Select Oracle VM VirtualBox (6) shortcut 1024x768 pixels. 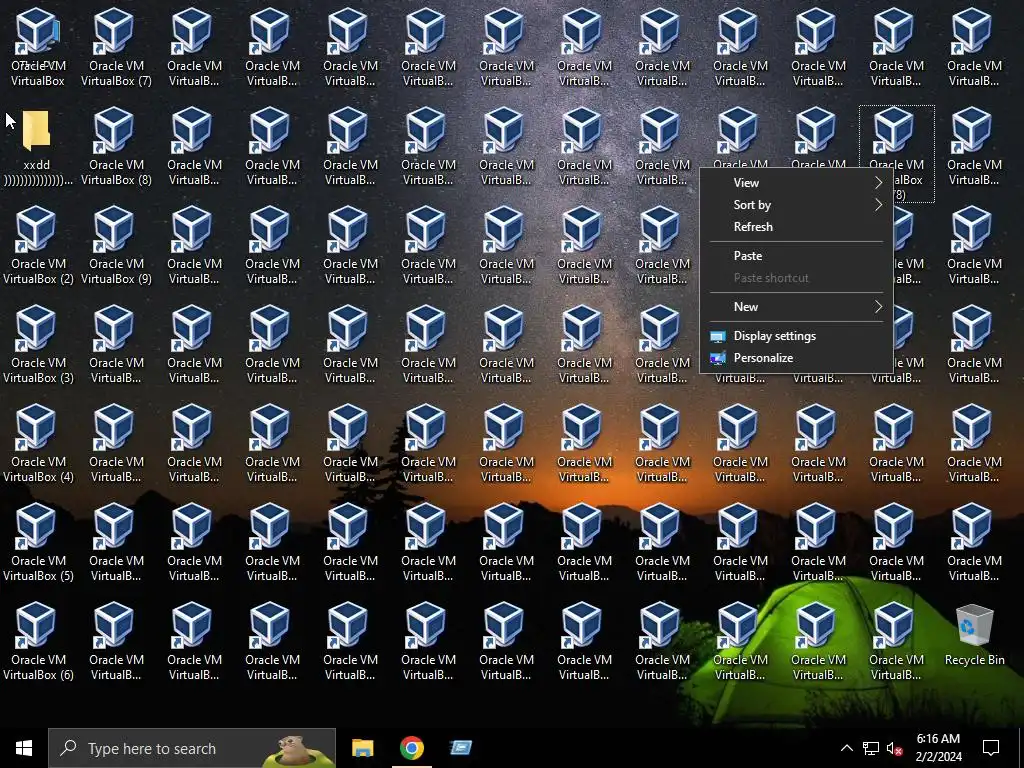[38, 643]
